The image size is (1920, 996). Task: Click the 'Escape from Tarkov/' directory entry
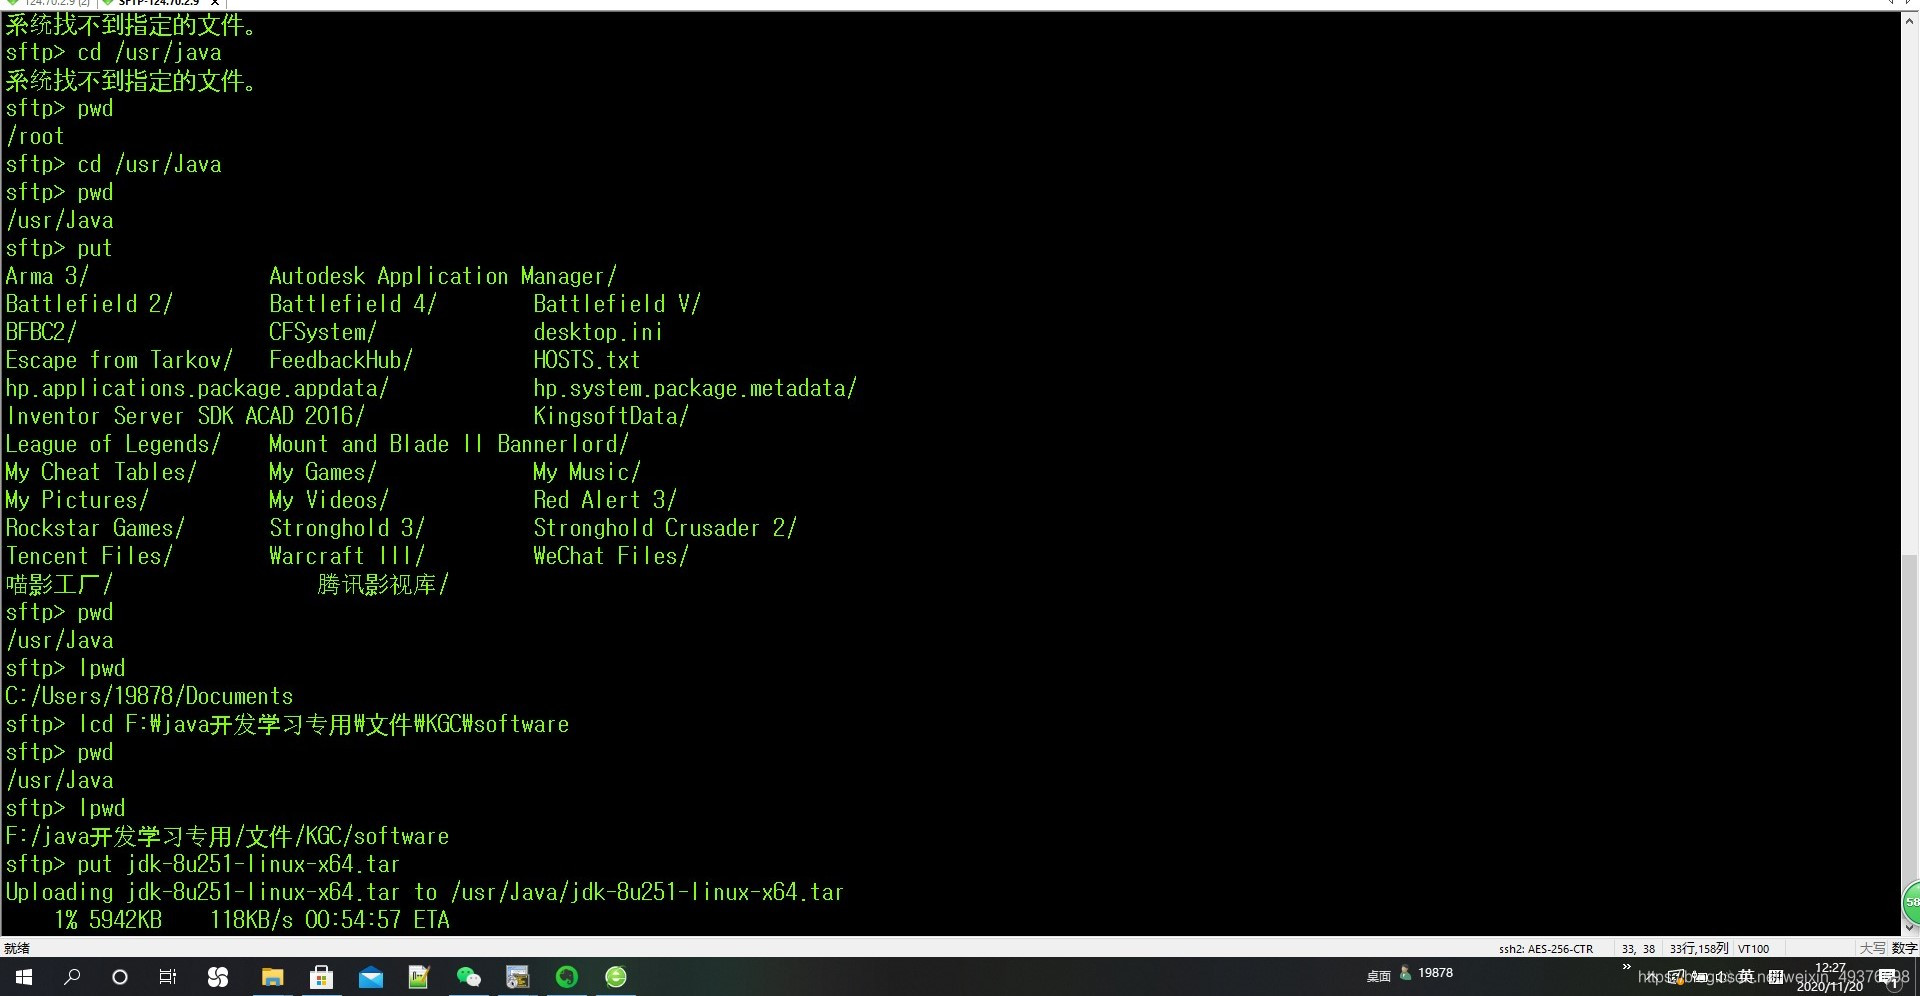[119, 360]
